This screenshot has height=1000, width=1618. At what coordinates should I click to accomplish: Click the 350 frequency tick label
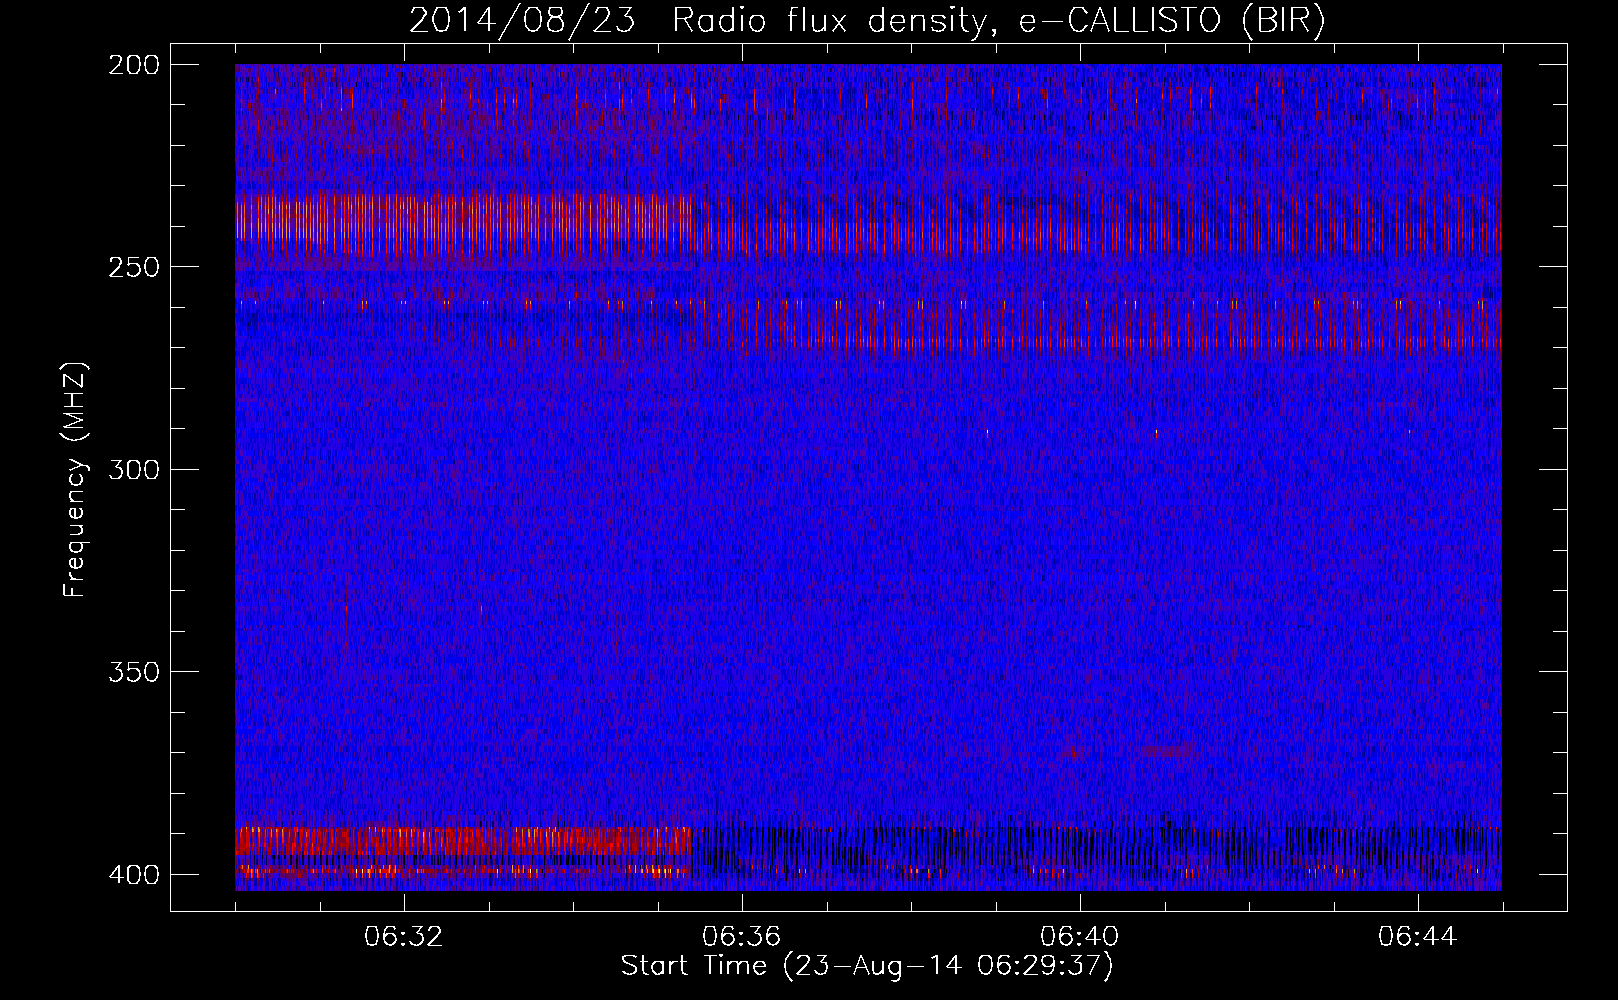coord(134,672)
